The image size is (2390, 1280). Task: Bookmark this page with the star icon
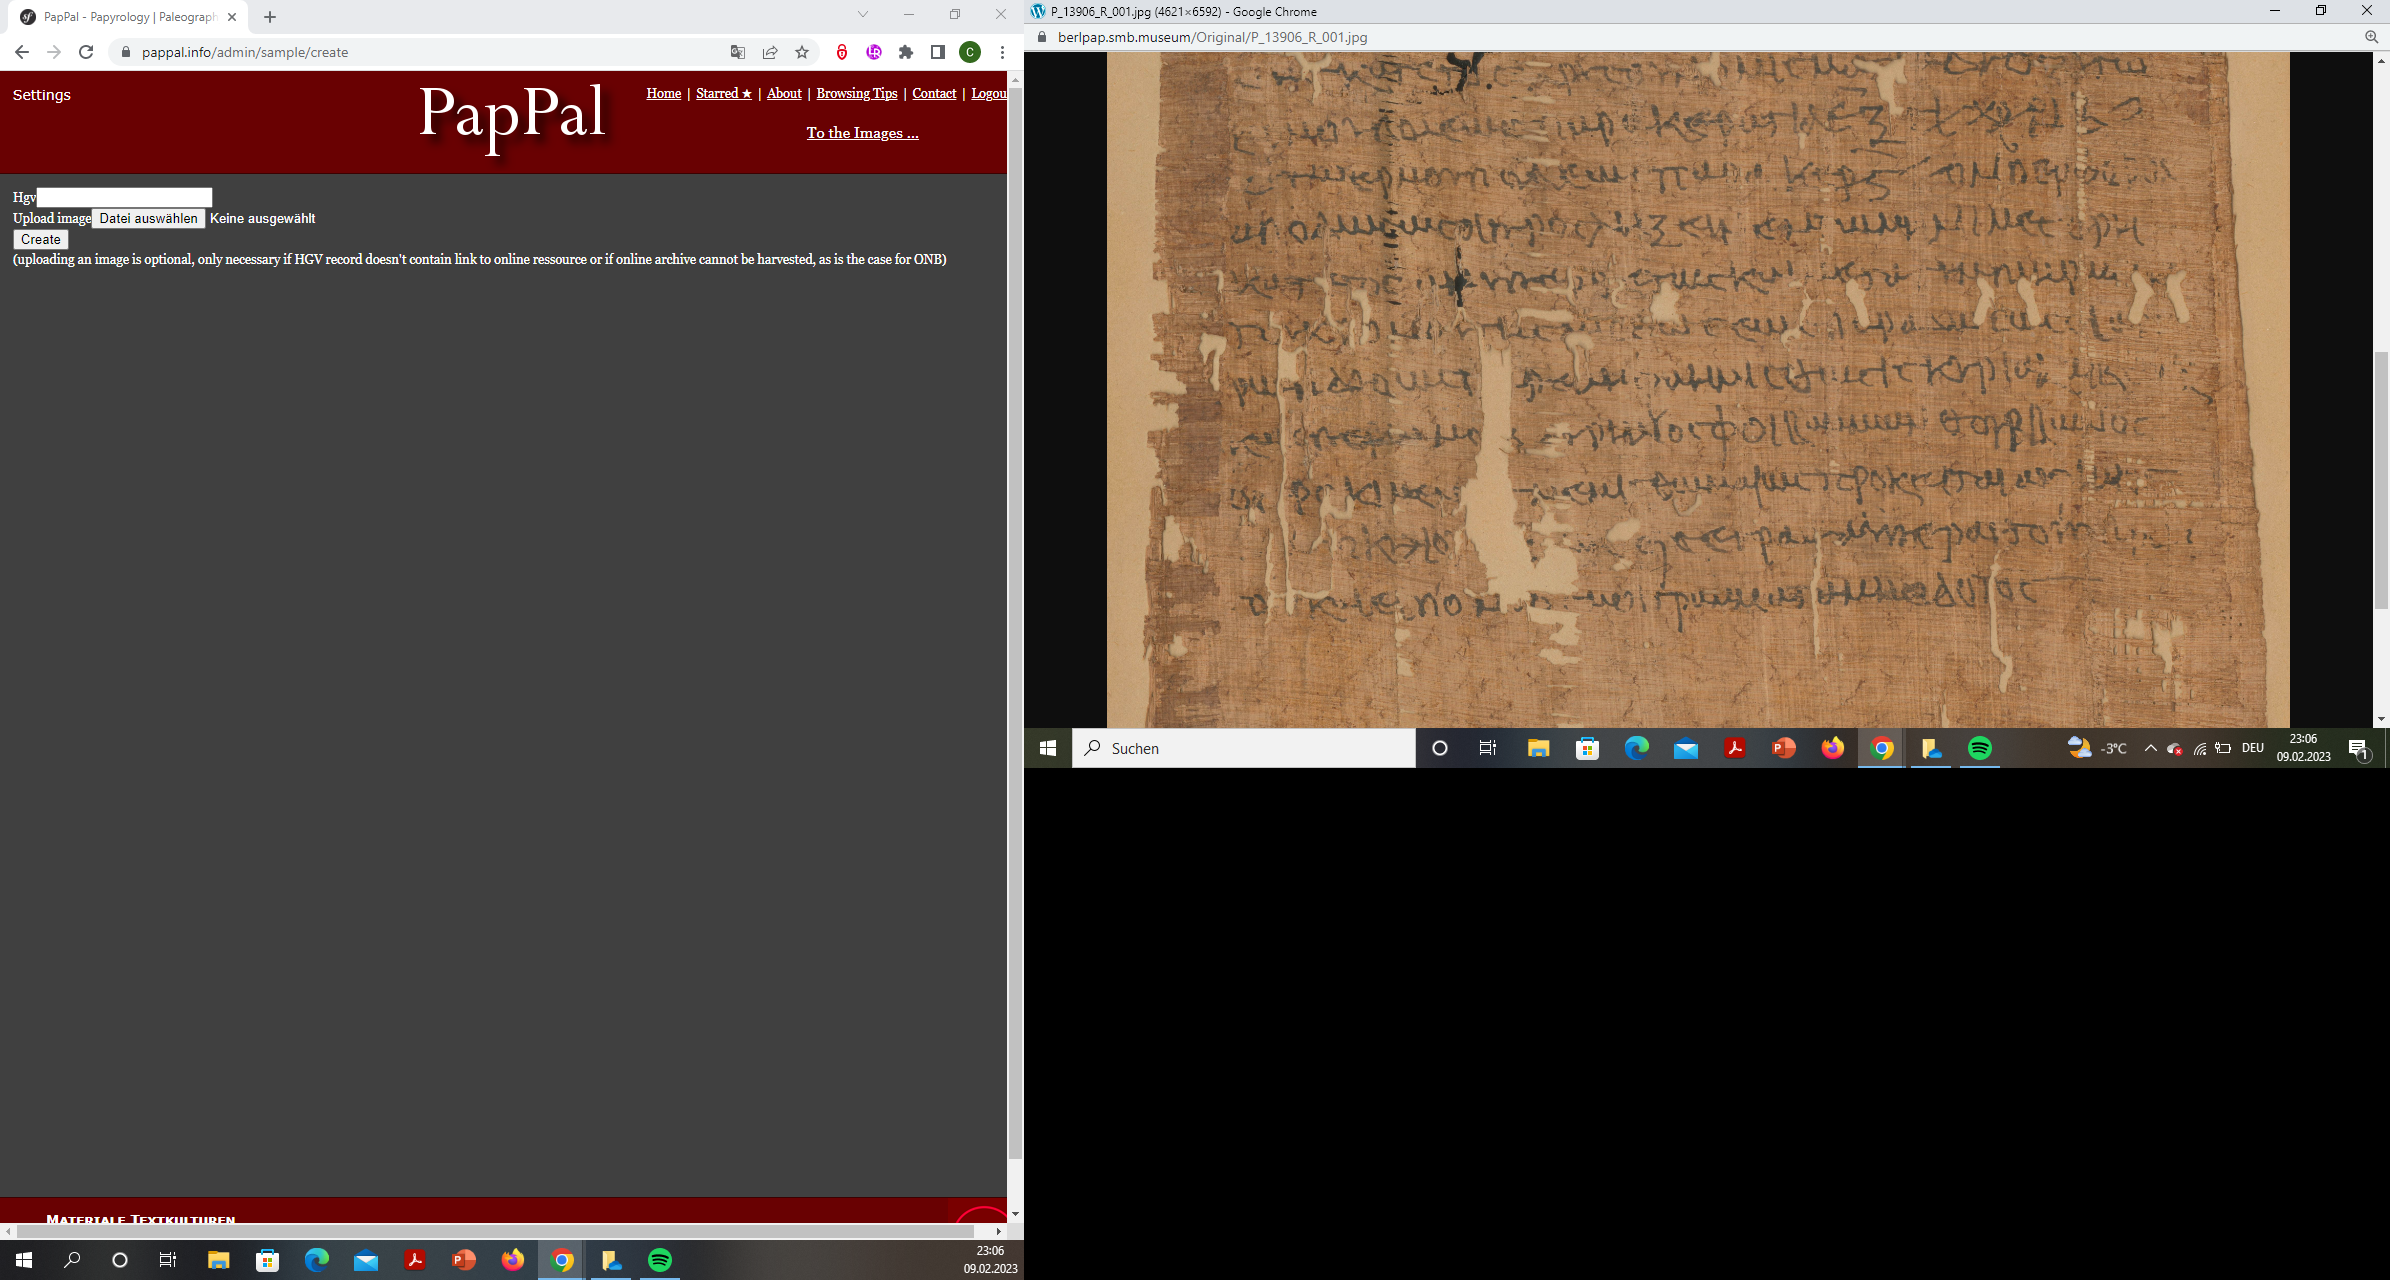(802, 52)
